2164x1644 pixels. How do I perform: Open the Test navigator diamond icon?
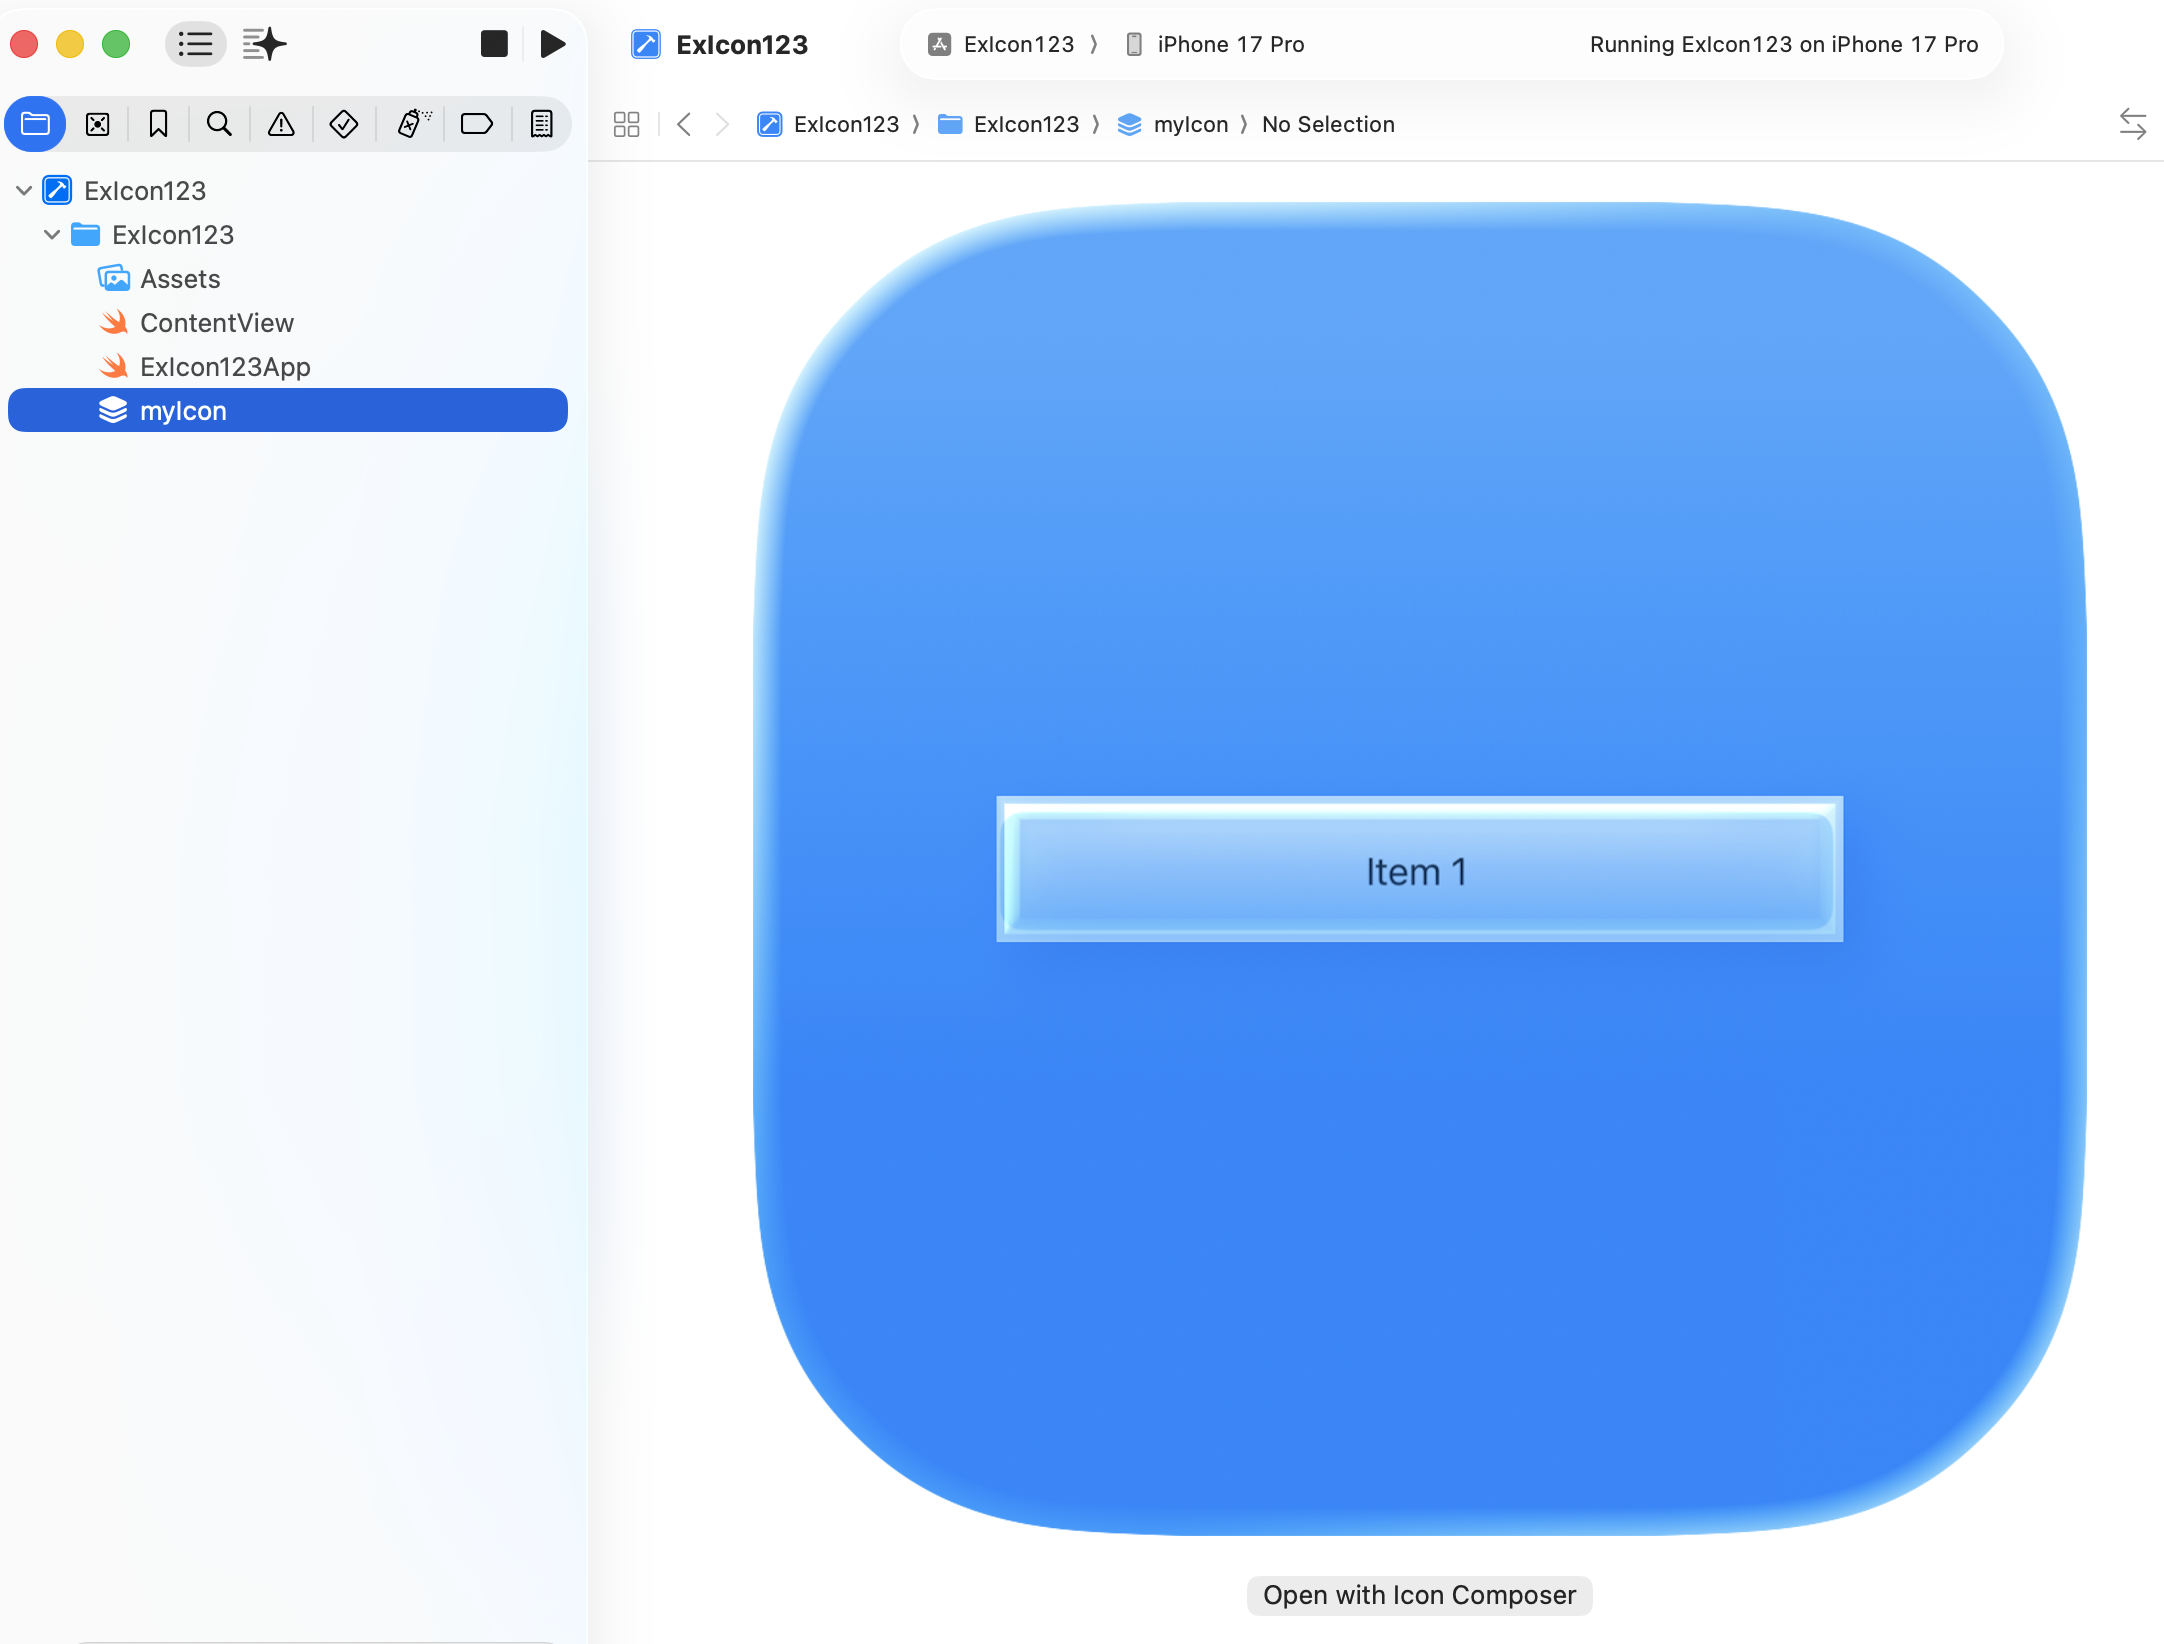(343, 124)
